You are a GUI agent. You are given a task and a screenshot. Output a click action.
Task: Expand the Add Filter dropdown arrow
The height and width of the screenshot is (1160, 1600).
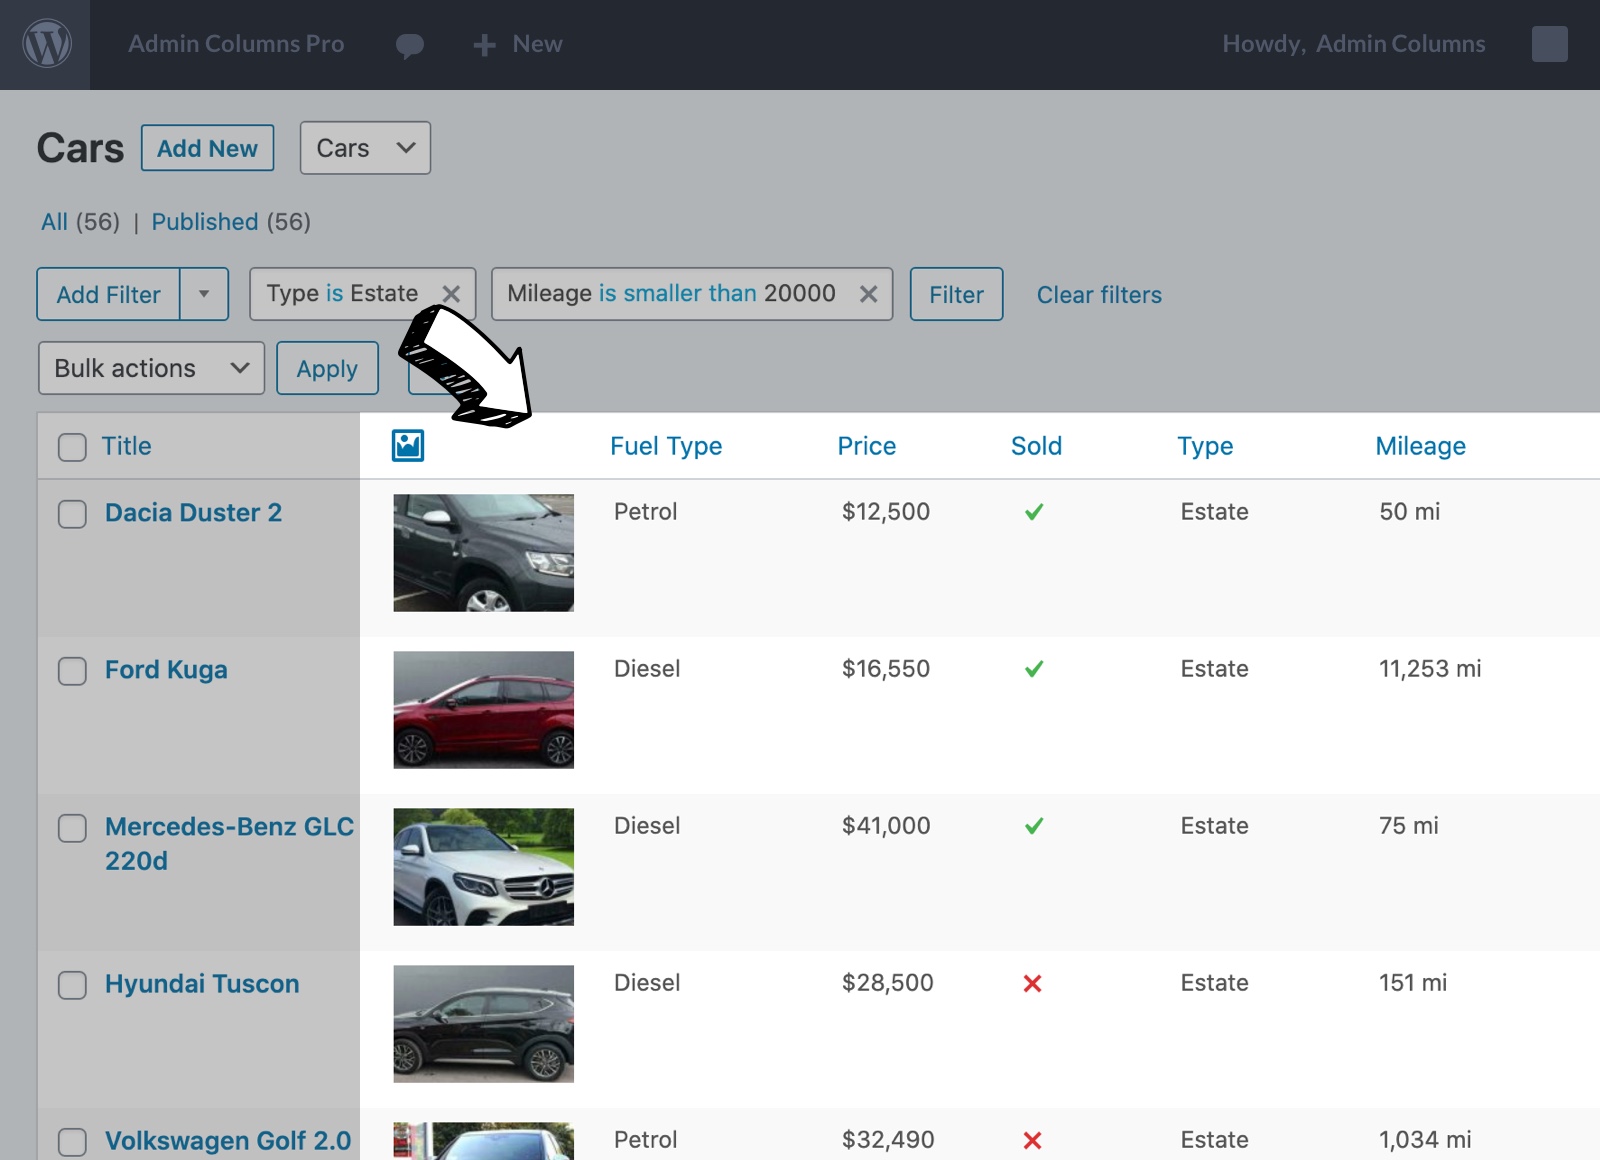pyautogui.click(x=204, y=294)
